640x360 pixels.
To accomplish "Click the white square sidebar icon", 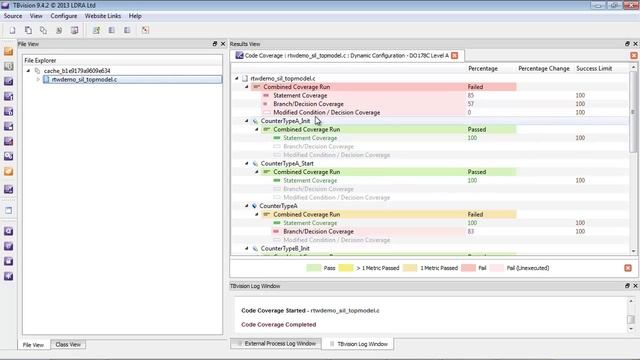I will 8,211.
